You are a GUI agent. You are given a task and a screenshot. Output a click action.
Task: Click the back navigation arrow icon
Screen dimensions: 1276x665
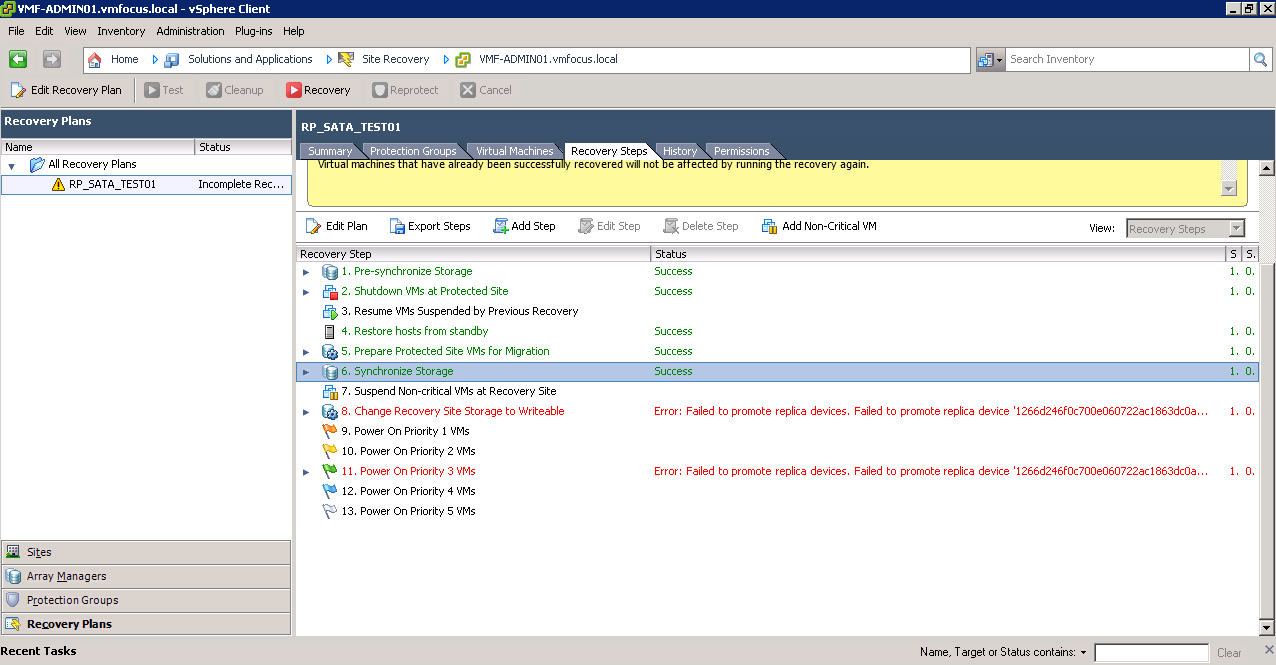tap(18, 59)
